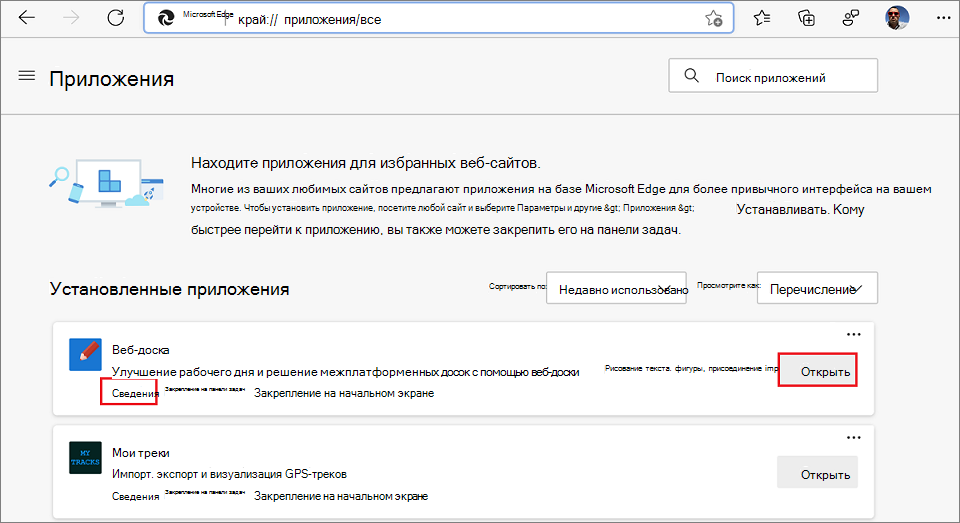Expand the Недавно использовано sort dropdown

[x=616, y=288]
